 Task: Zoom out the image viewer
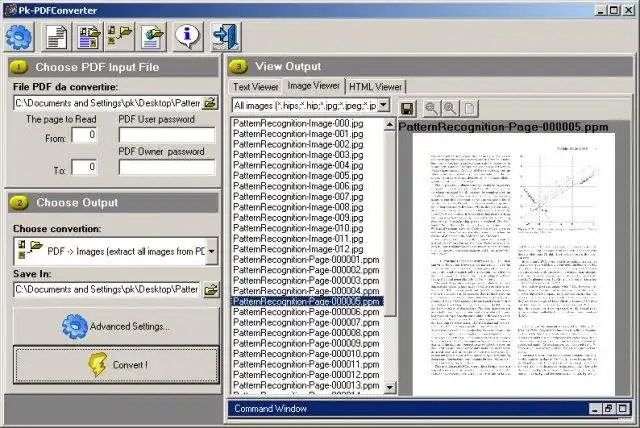[431, 109]
